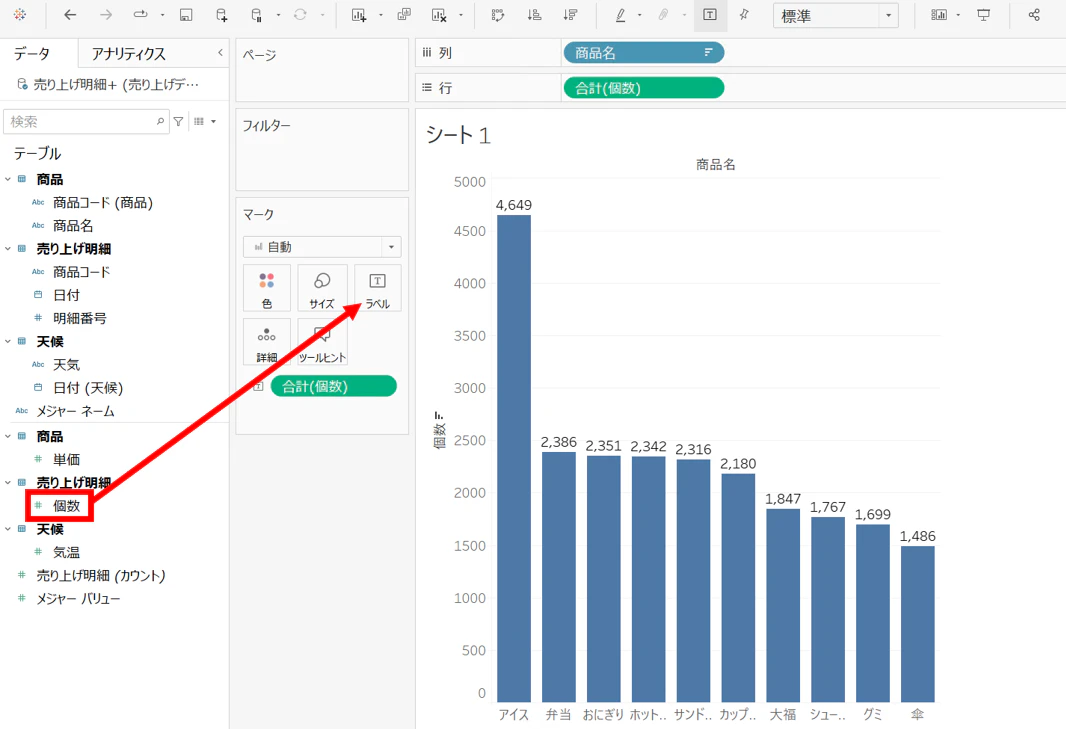Viewport: 1066px width, 729px height.
Task: Swap rows and columns with toolbar icon
Action: coord(498,15)
